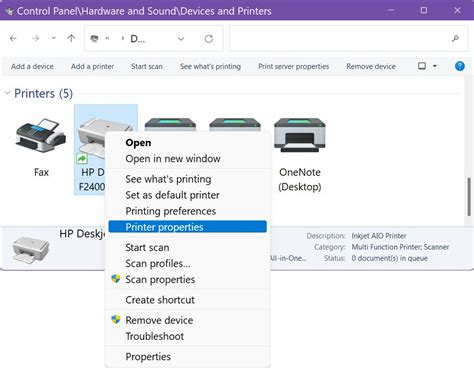Choose Printer properties

point(187,227)
